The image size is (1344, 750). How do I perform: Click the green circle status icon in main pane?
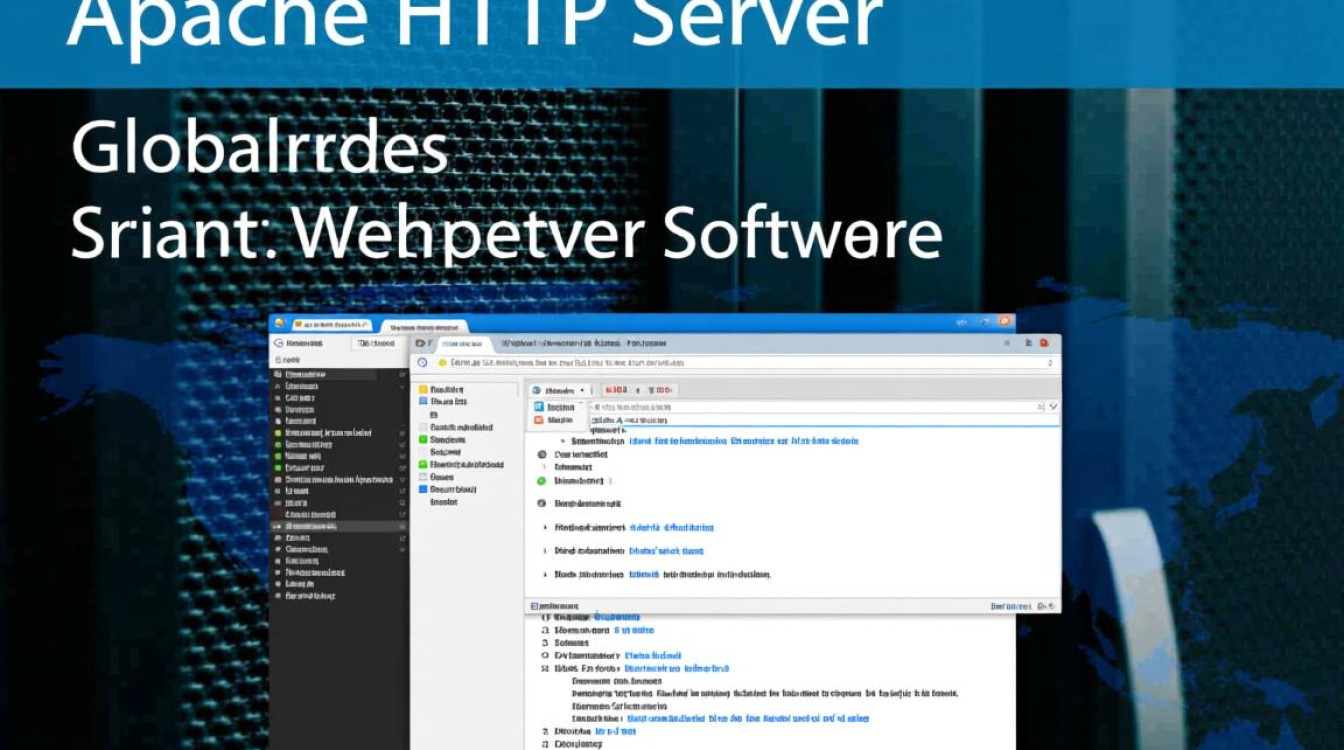click(x=542, y=481)
